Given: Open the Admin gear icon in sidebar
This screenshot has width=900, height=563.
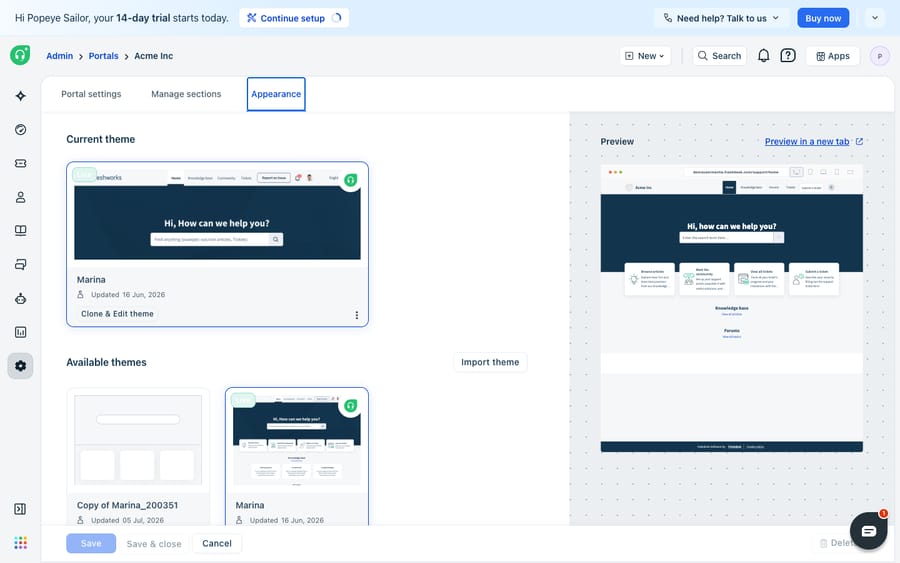Looking at the screenshot, I should [x=21, y=366].
